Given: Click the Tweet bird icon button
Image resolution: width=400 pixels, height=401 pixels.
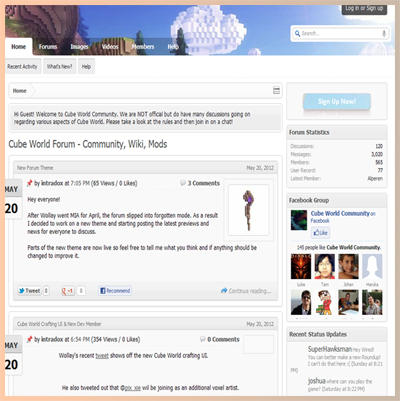Looking at the screenshot, I should 29,291.
